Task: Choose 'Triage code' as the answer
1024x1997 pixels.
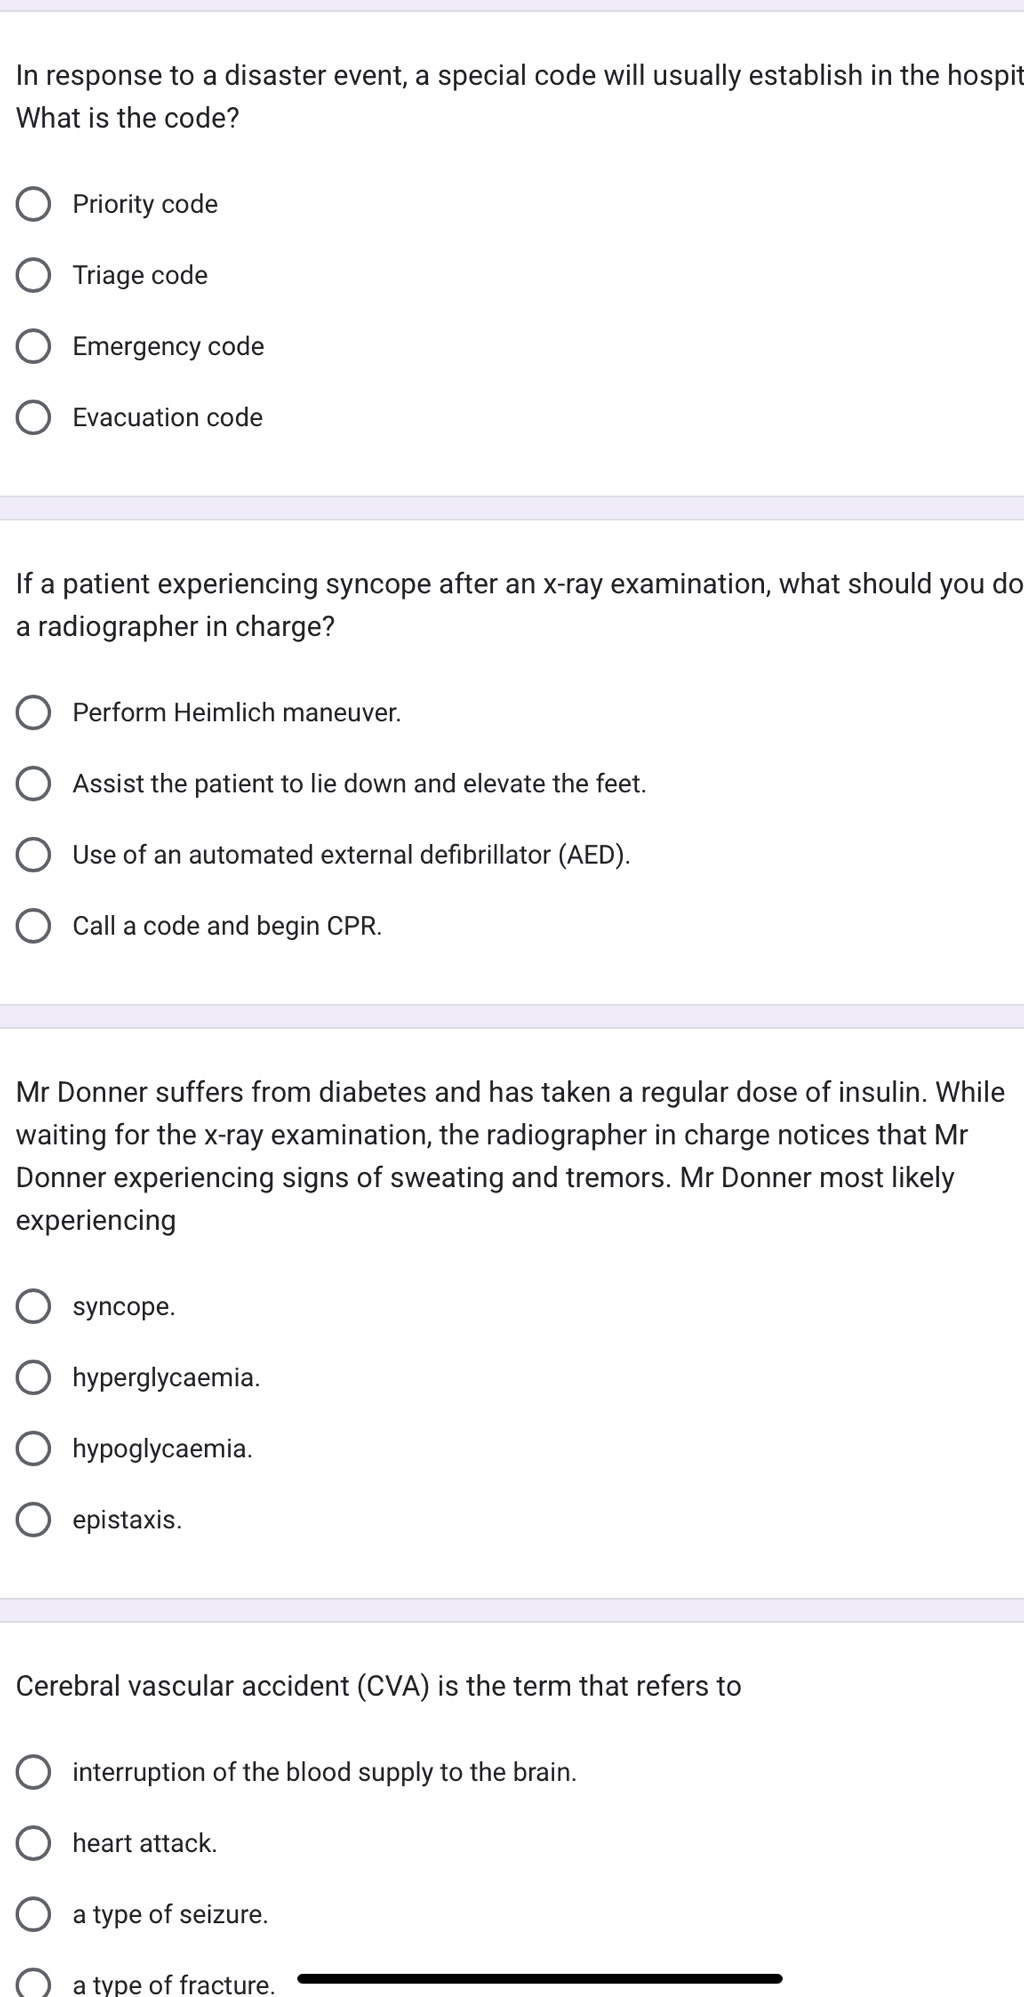Action: (x=34, y=275)
